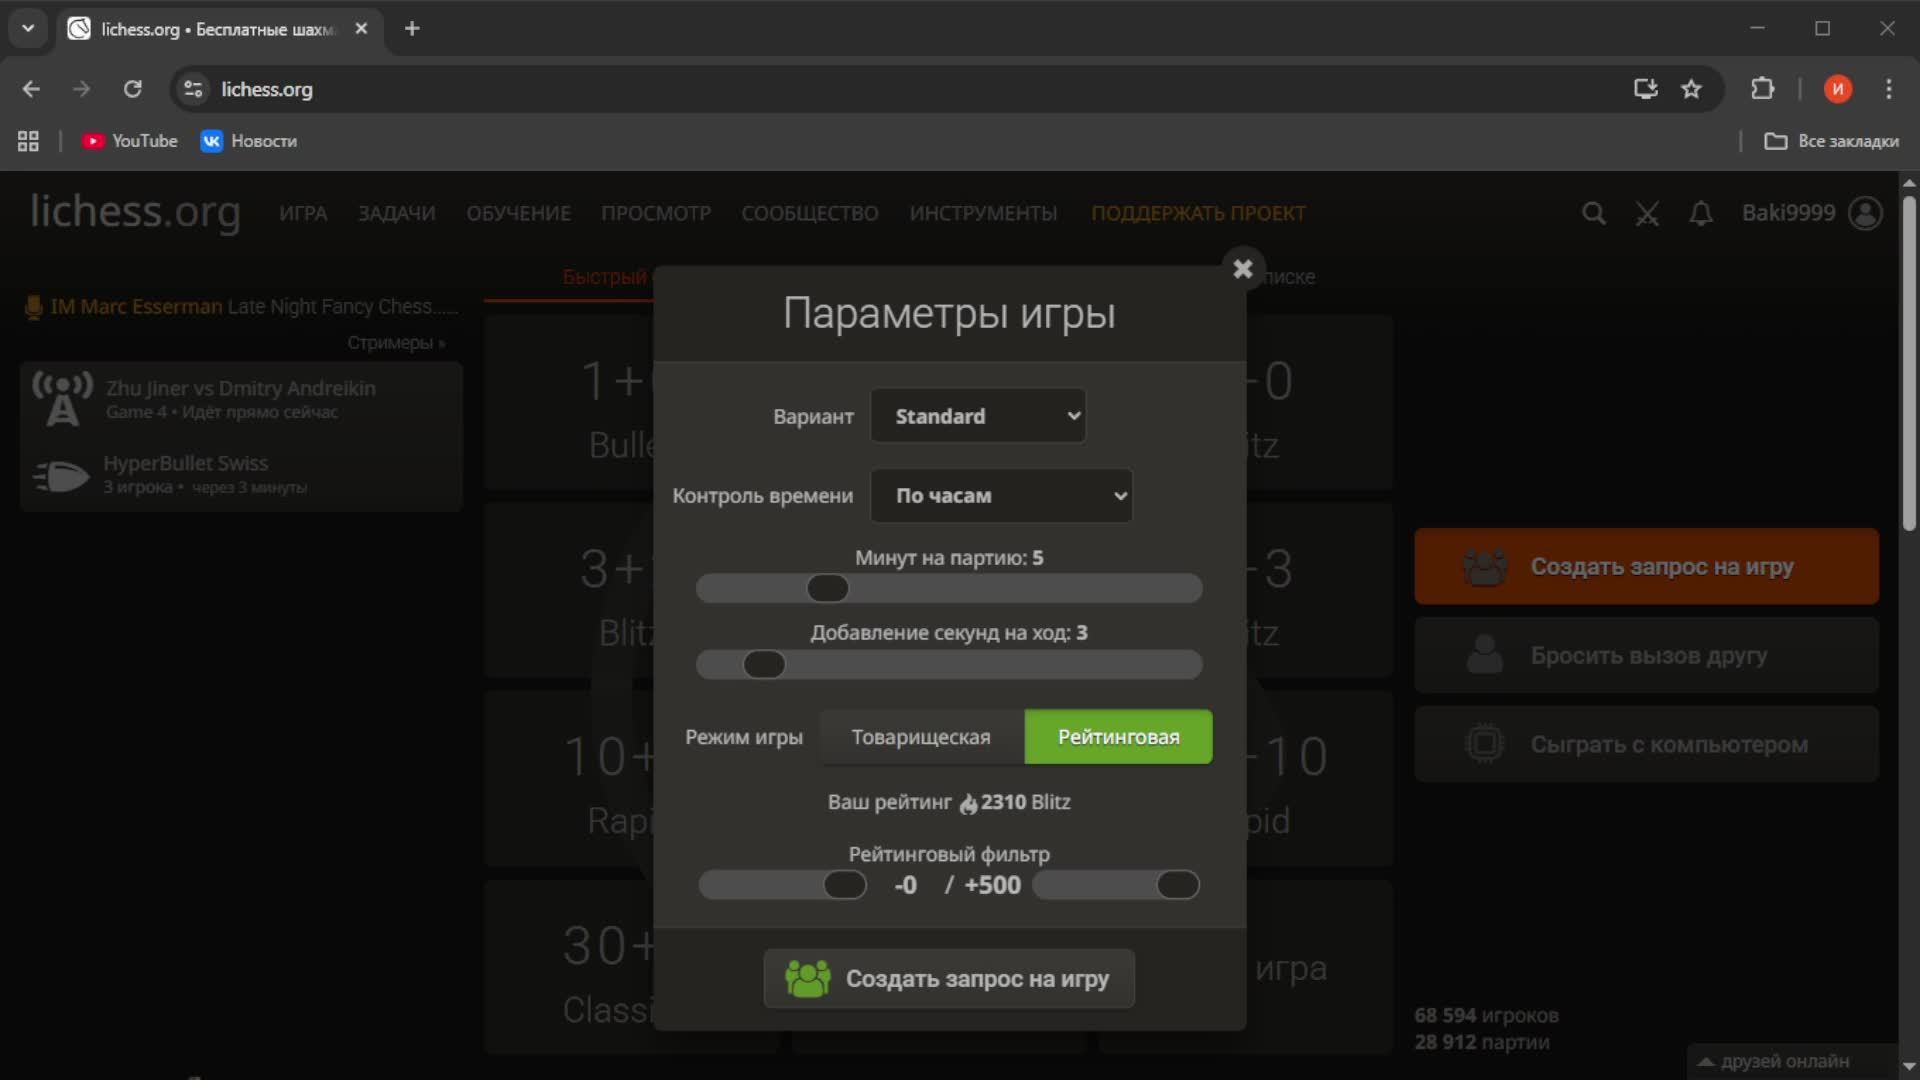Open browser extensions puzzle icon
This screenshot has height=1080, width=1920.
tap(1762, 89)
